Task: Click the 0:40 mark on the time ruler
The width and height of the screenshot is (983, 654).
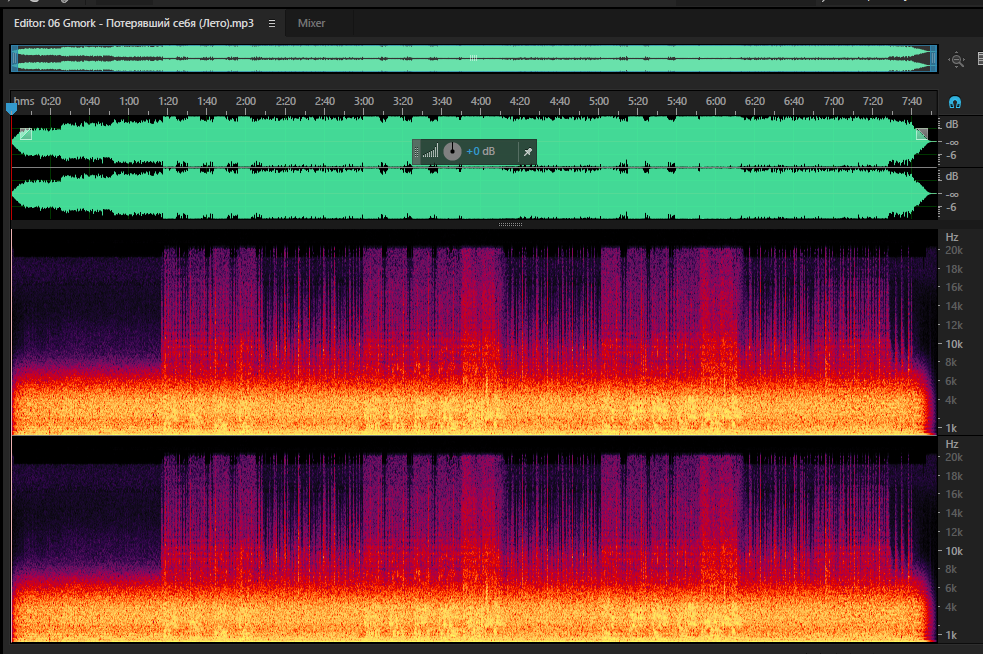Action: point(90,101)
